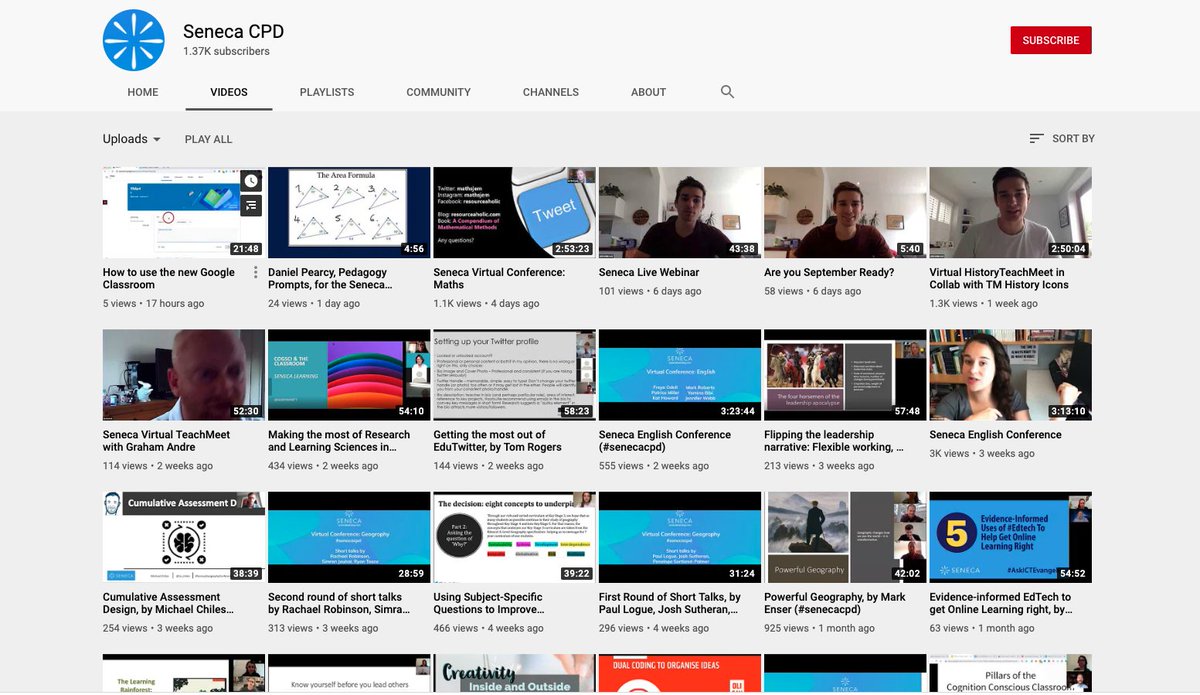Viewport: 1200px width, 695px height.
Task: Expand the Uploads dropdown
Action: click(x=132, y=139)
